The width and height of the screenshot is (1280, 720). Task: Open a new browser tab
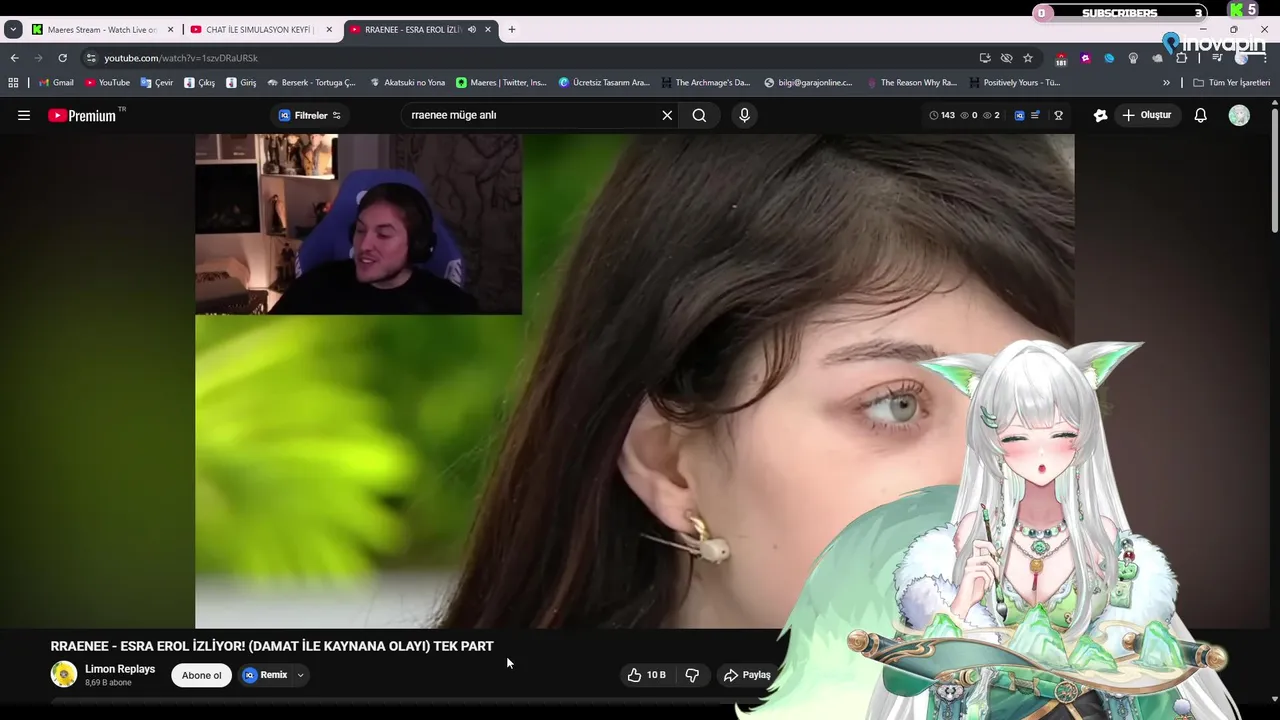(512, 29)
